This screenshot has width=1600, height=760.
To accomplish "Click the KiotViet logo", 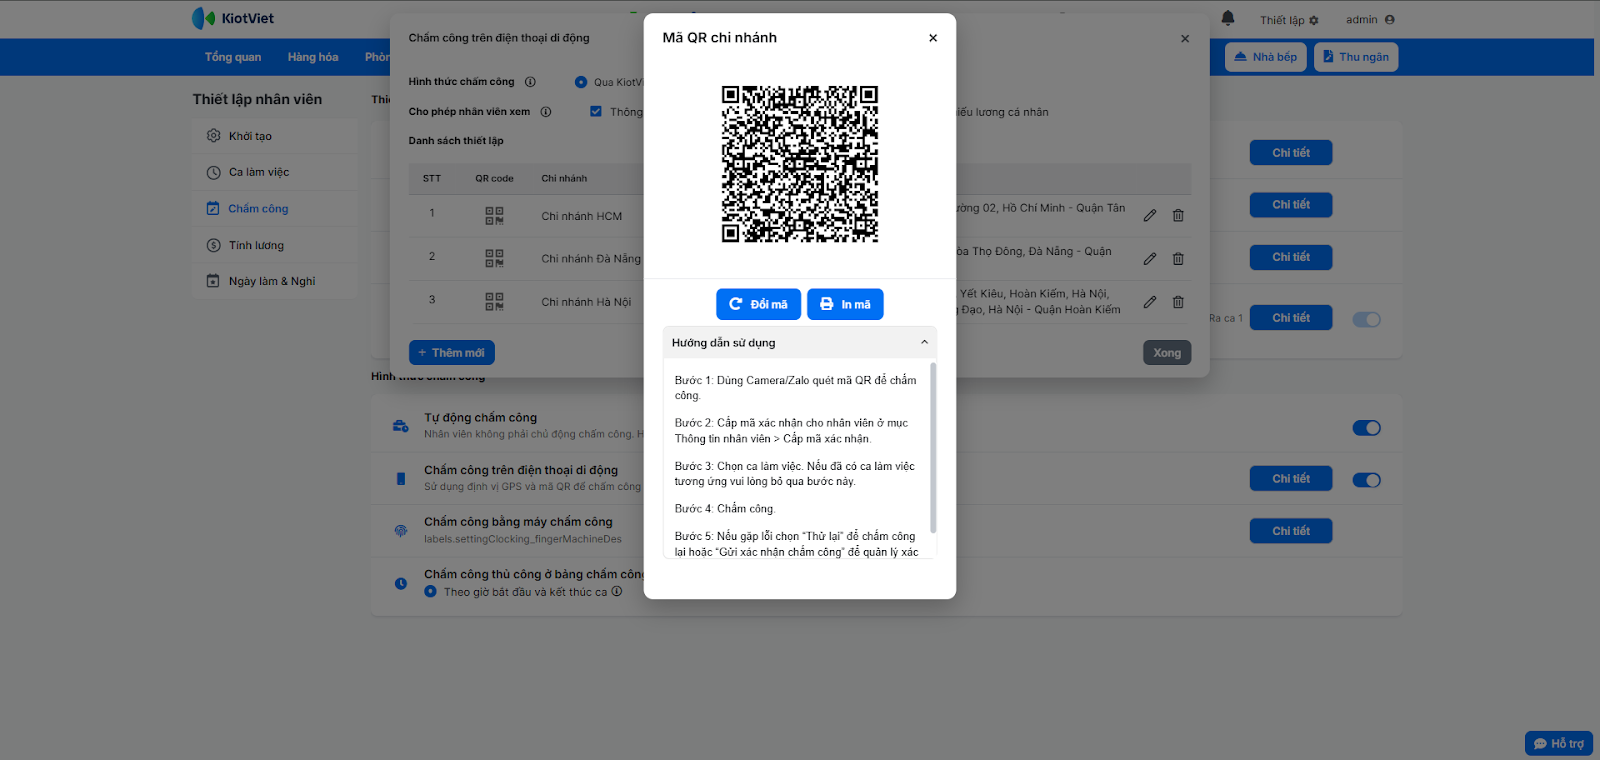I will (233, 18).
